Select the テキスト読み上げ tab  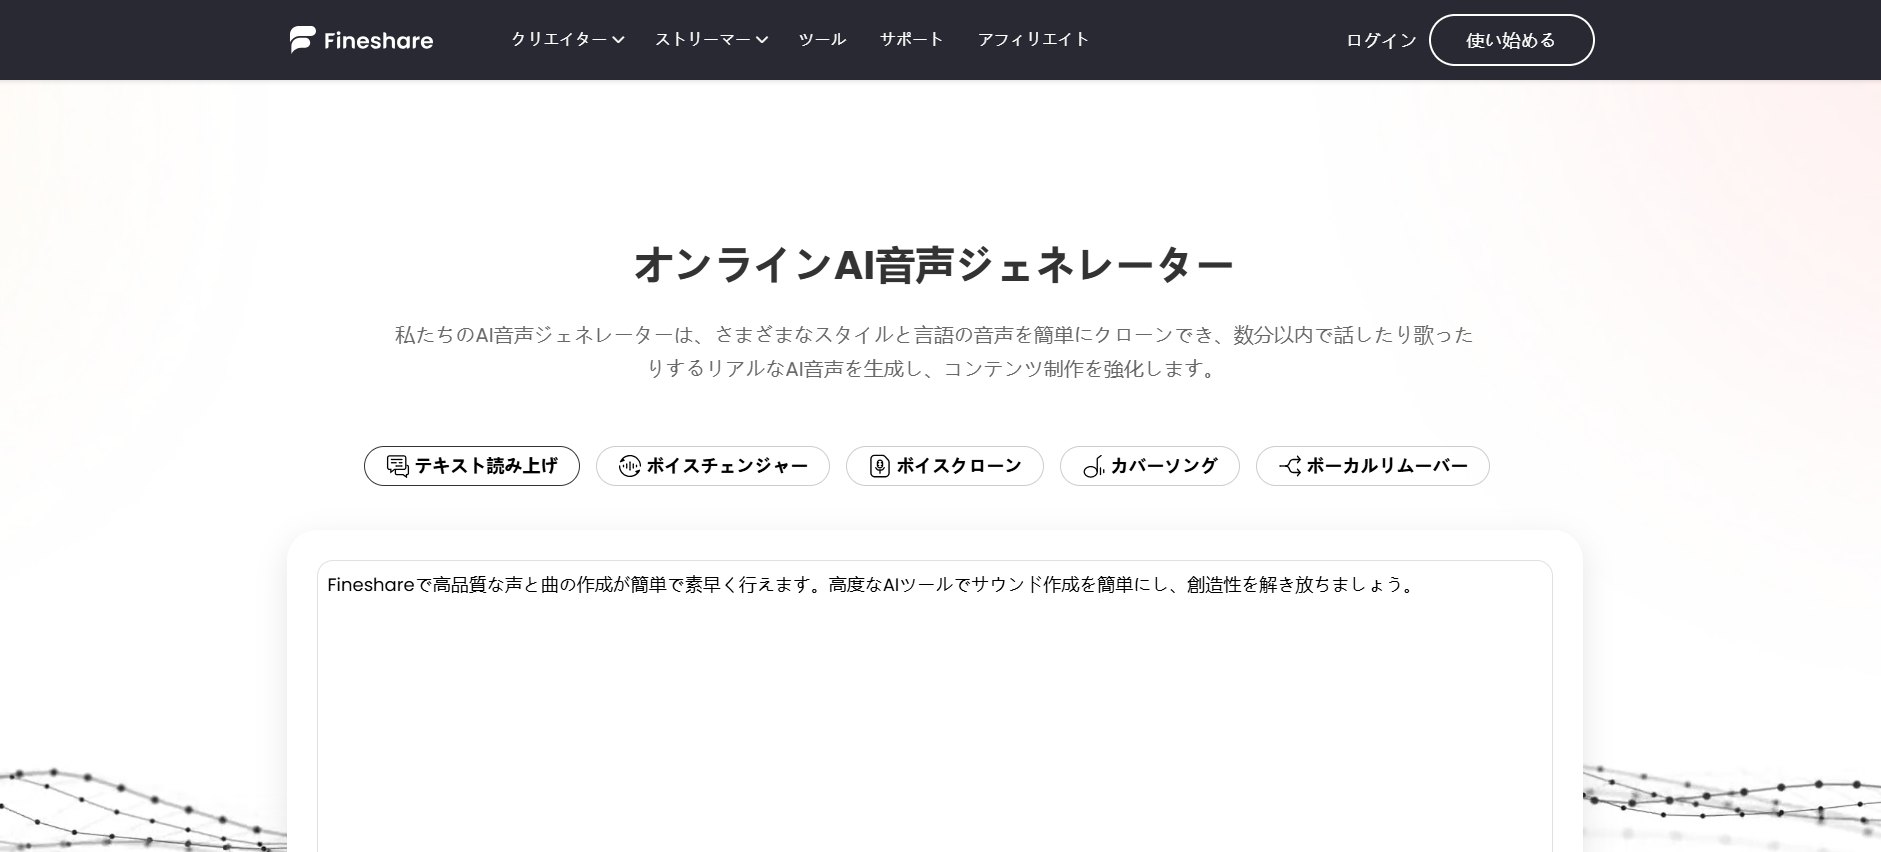(x=472, y=466)
